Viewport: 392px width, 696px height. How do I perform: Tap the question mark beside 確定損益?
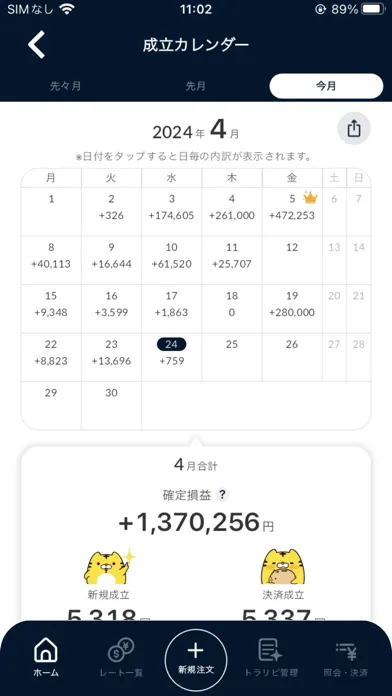coord(222,495)
